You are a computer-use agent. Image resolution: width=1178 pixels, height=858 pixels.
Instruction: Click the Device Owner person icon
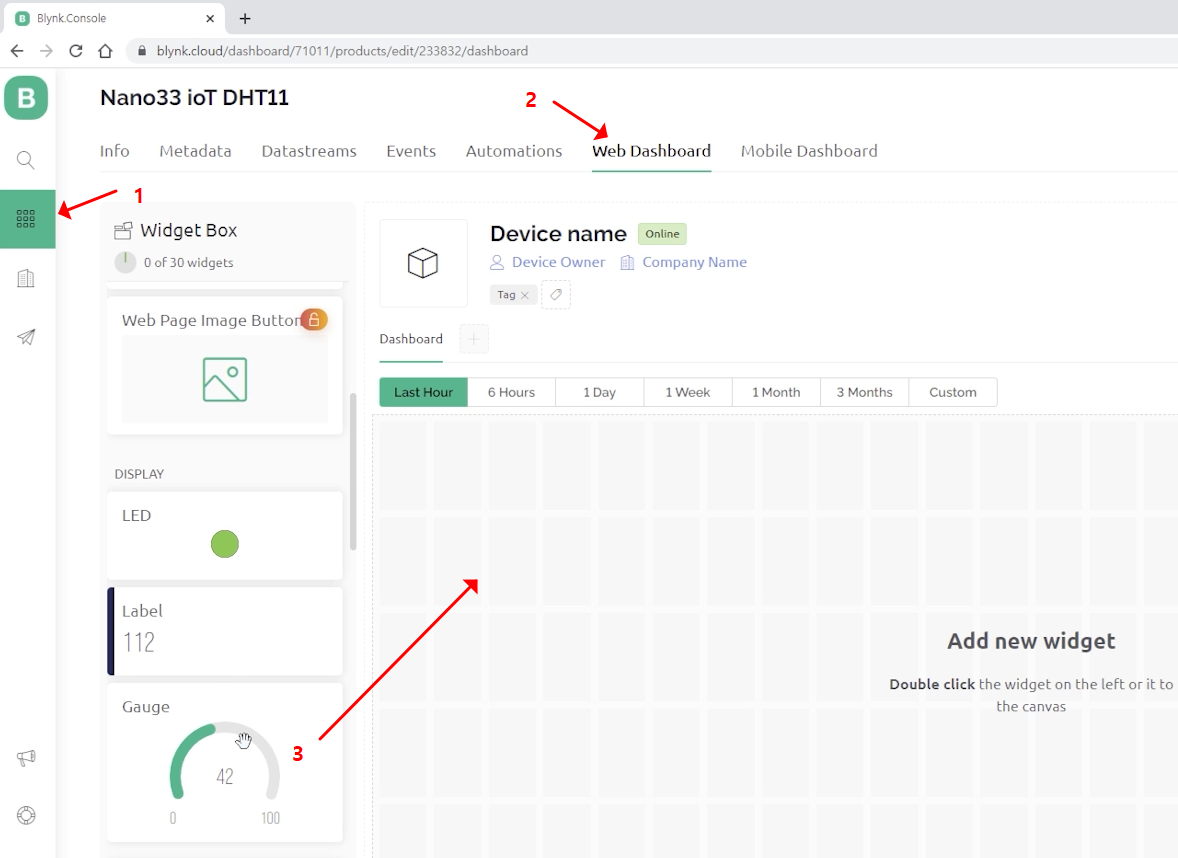point(497,262)
